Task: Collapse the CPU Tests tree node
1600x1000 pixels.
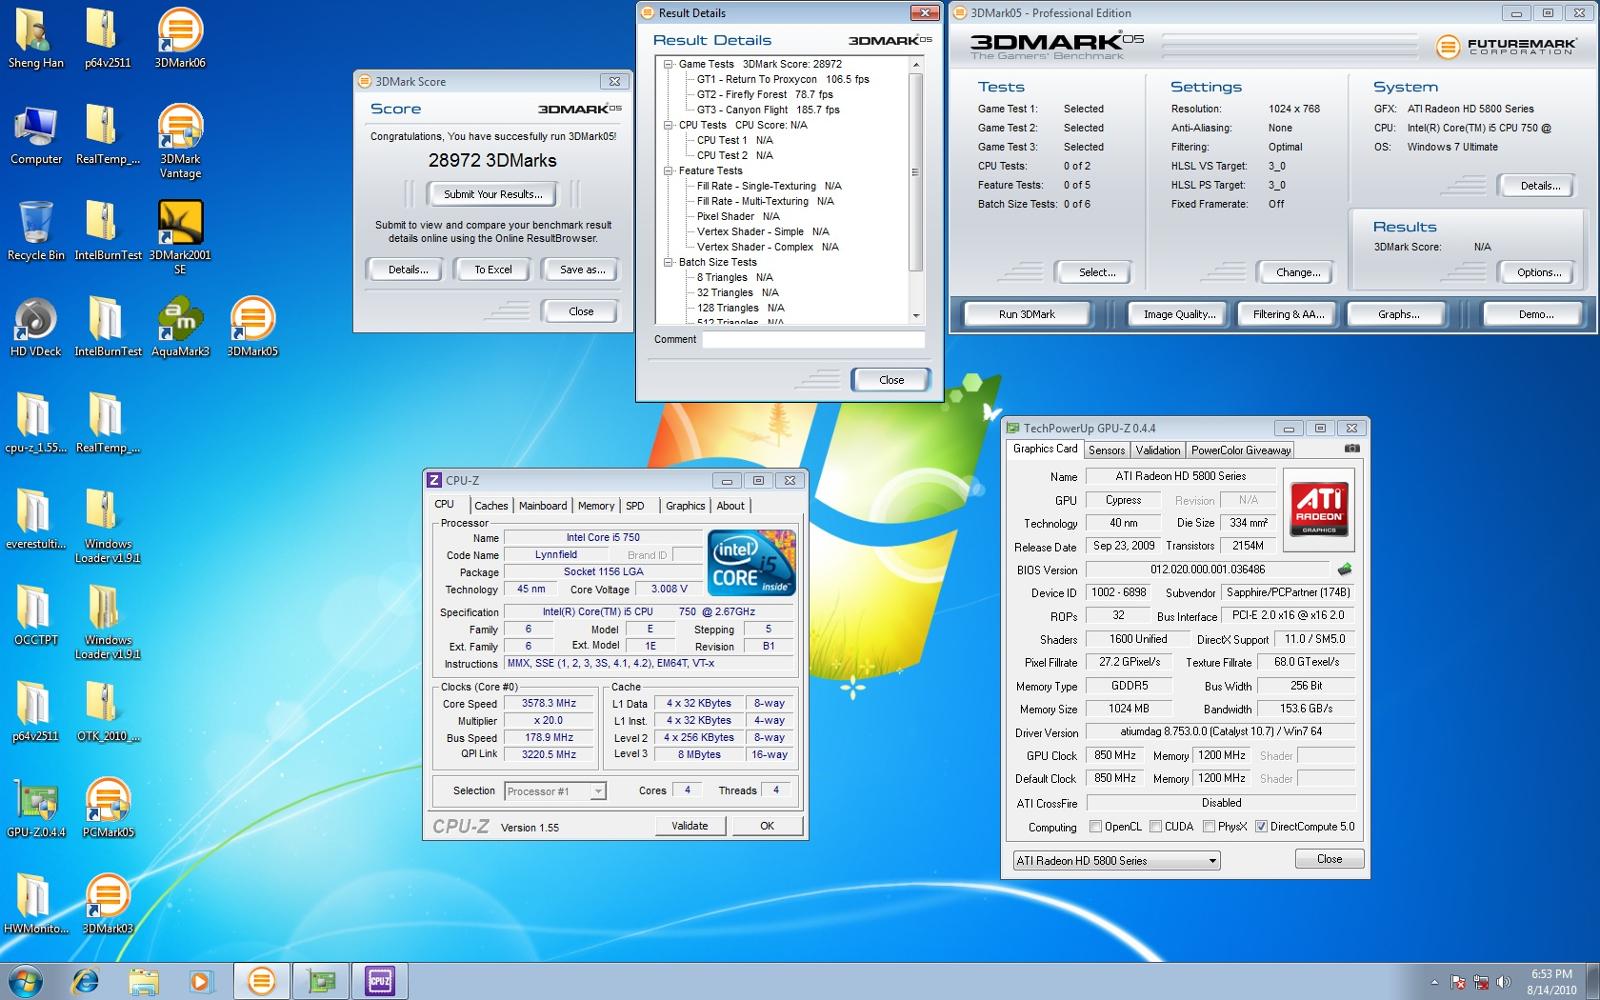Action: (x=668, y=125)
